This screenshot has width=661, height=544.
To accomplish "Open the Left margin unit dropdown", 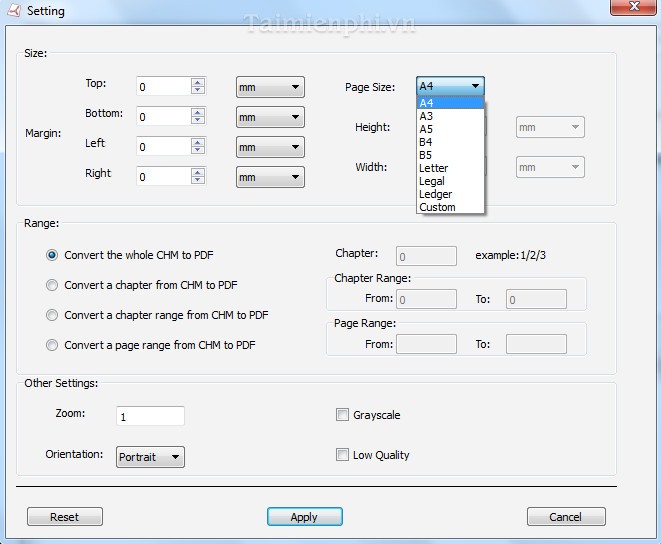I will 270,147.
